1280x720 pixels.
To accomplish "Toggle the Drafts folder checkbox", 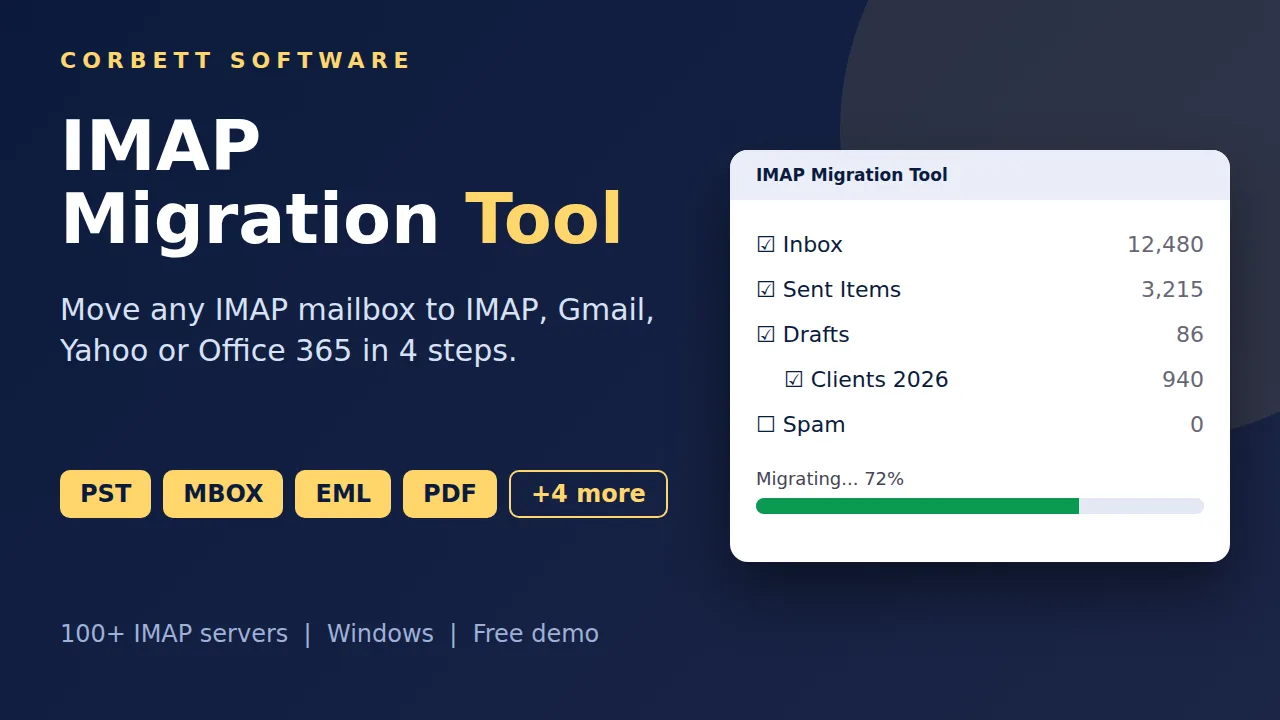I will [x=766, y=335].
